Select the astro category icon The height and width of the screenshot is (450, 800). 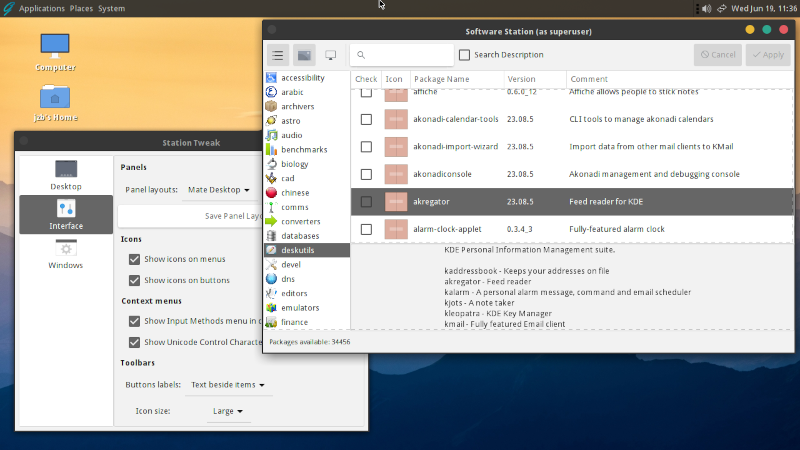coord(271,120)
